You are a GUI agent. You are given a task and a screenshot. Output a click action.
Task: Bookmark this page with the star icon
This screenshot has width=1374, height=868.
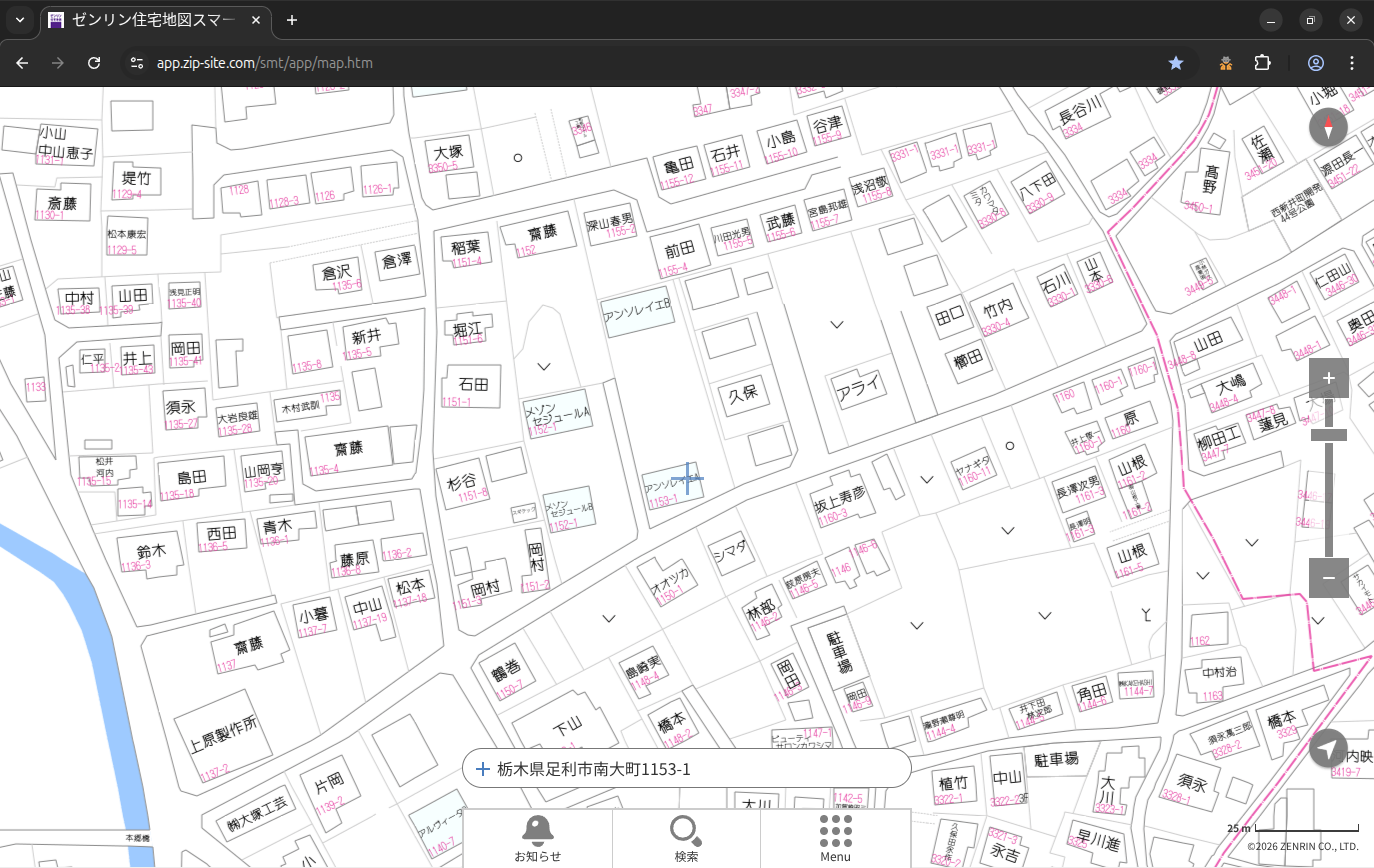click(1176, 63)
